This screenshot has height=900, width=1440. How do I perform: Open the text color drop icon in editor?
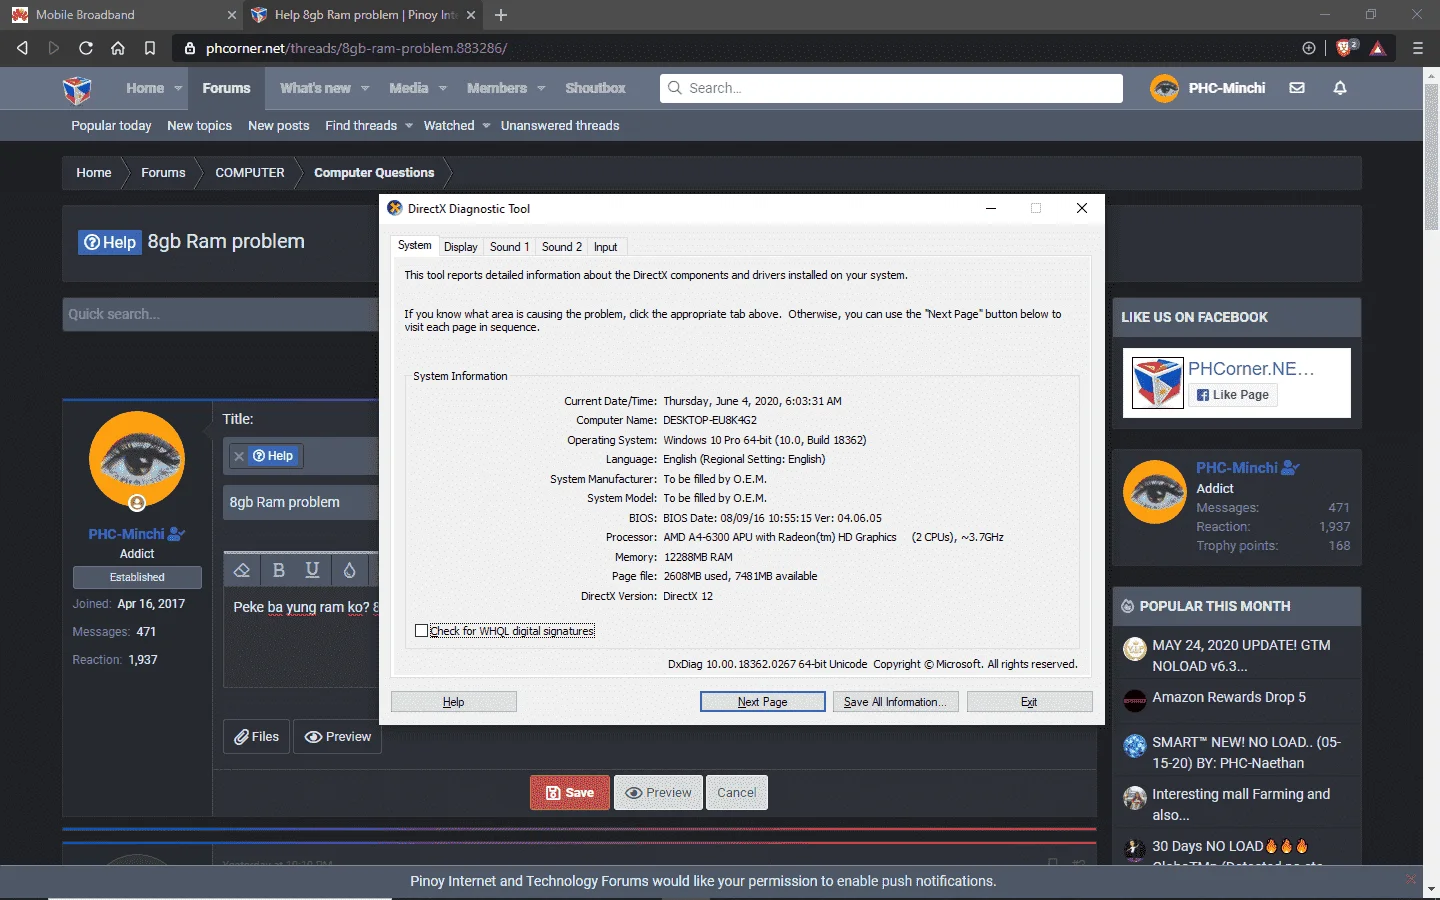coord(349,570)
